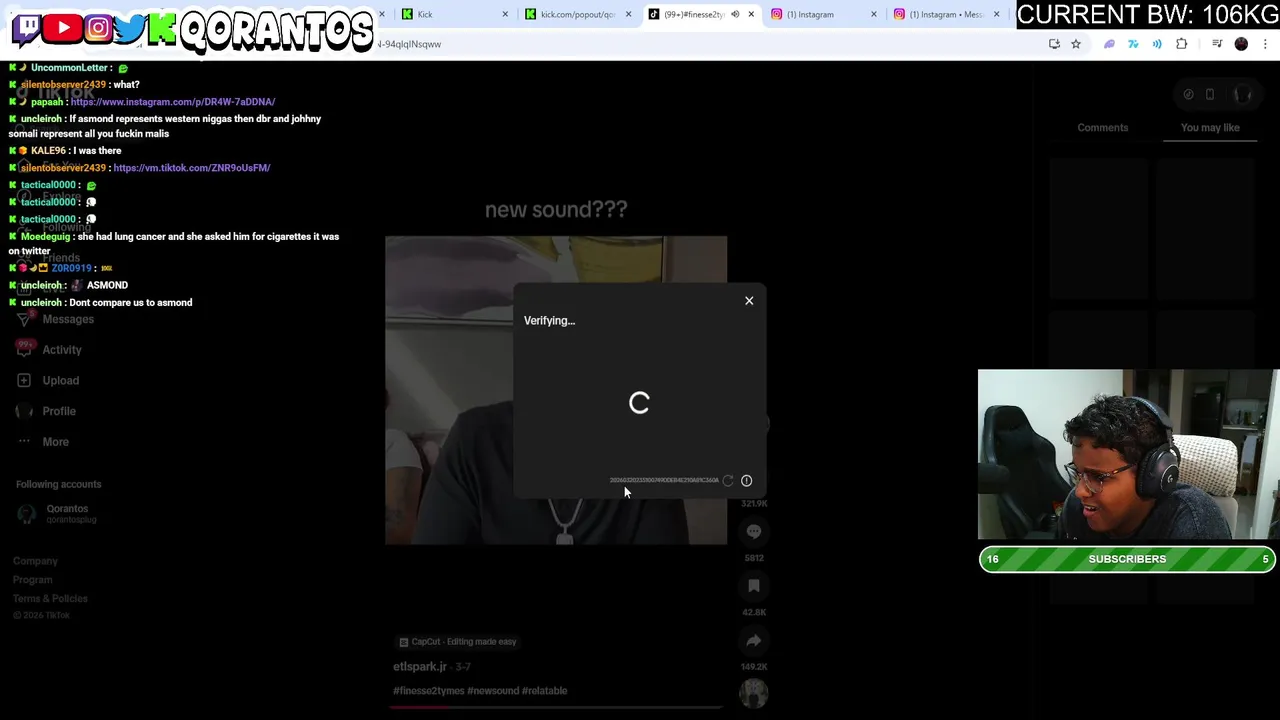Click the Messages sidebar icon

(x=24, y=319)
